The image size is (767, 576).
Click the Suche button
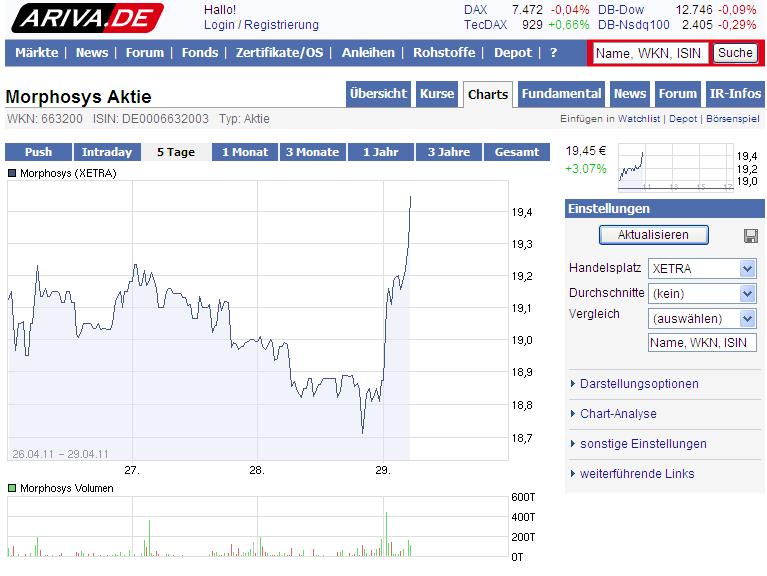pyautogui.click(x=735, y=52)
